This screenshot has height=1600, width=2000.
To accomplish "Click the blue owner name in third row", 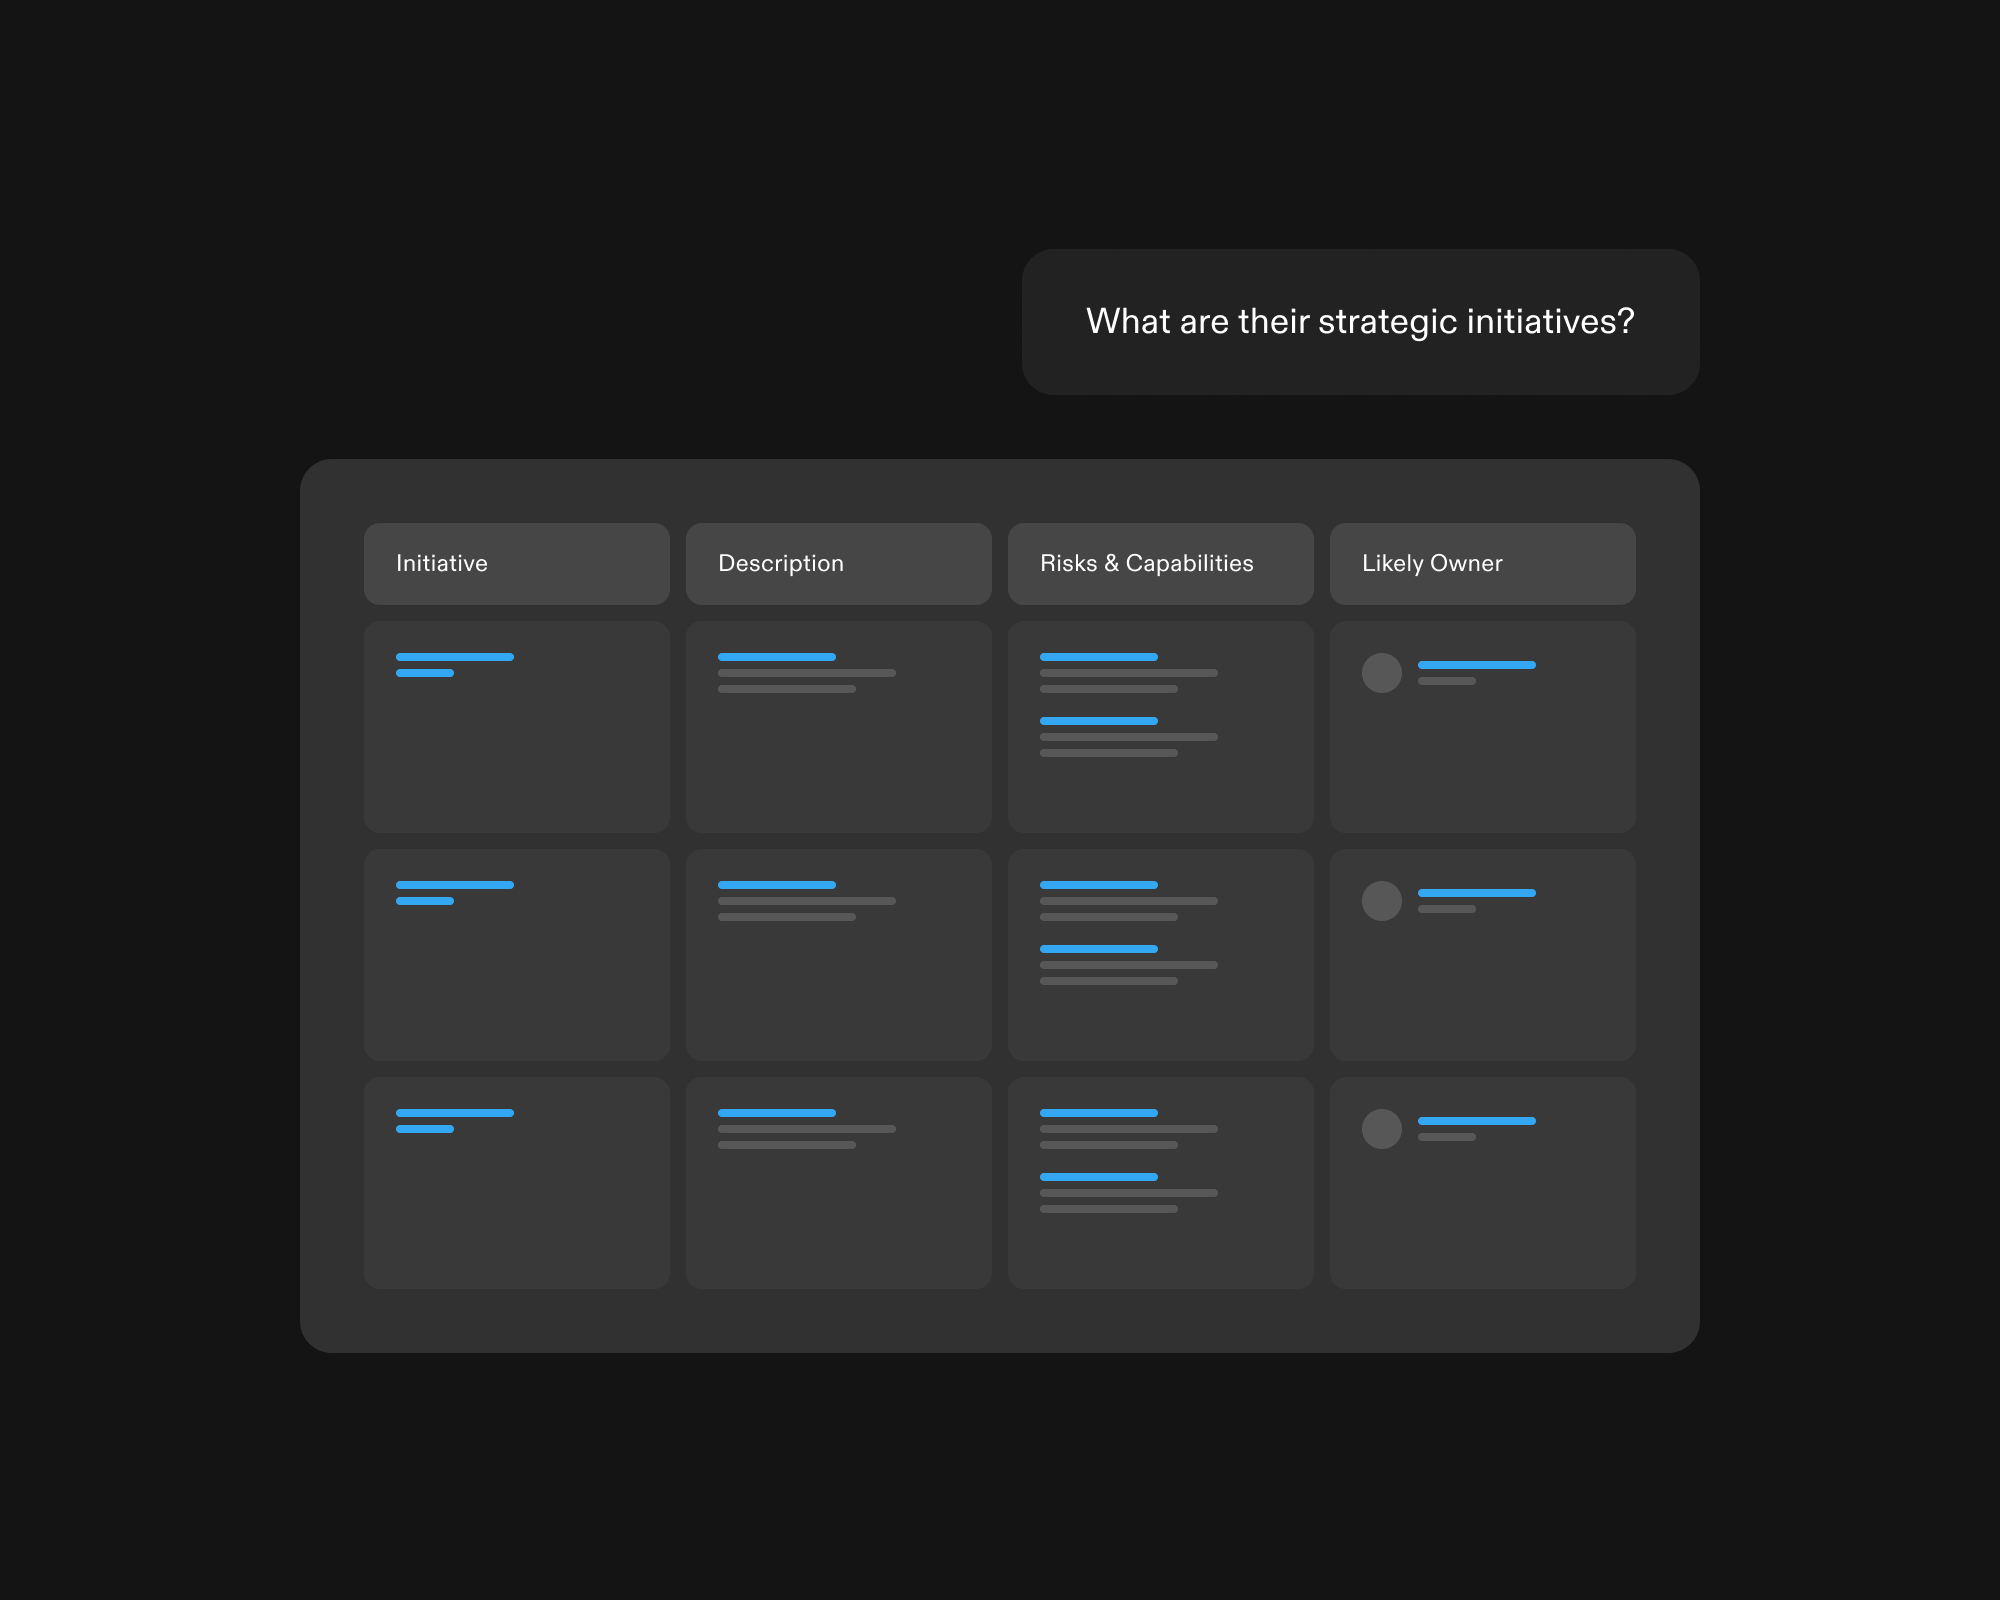I will point(1476,1121).
